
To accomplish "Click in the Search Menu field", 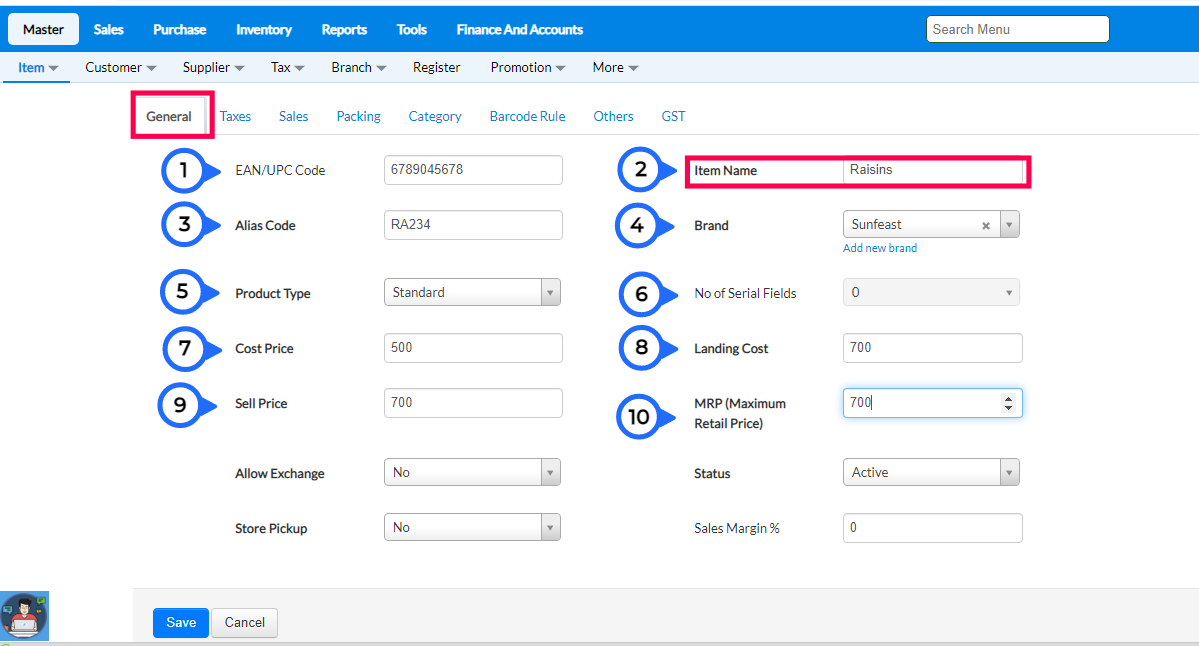I will point(1017,29).
